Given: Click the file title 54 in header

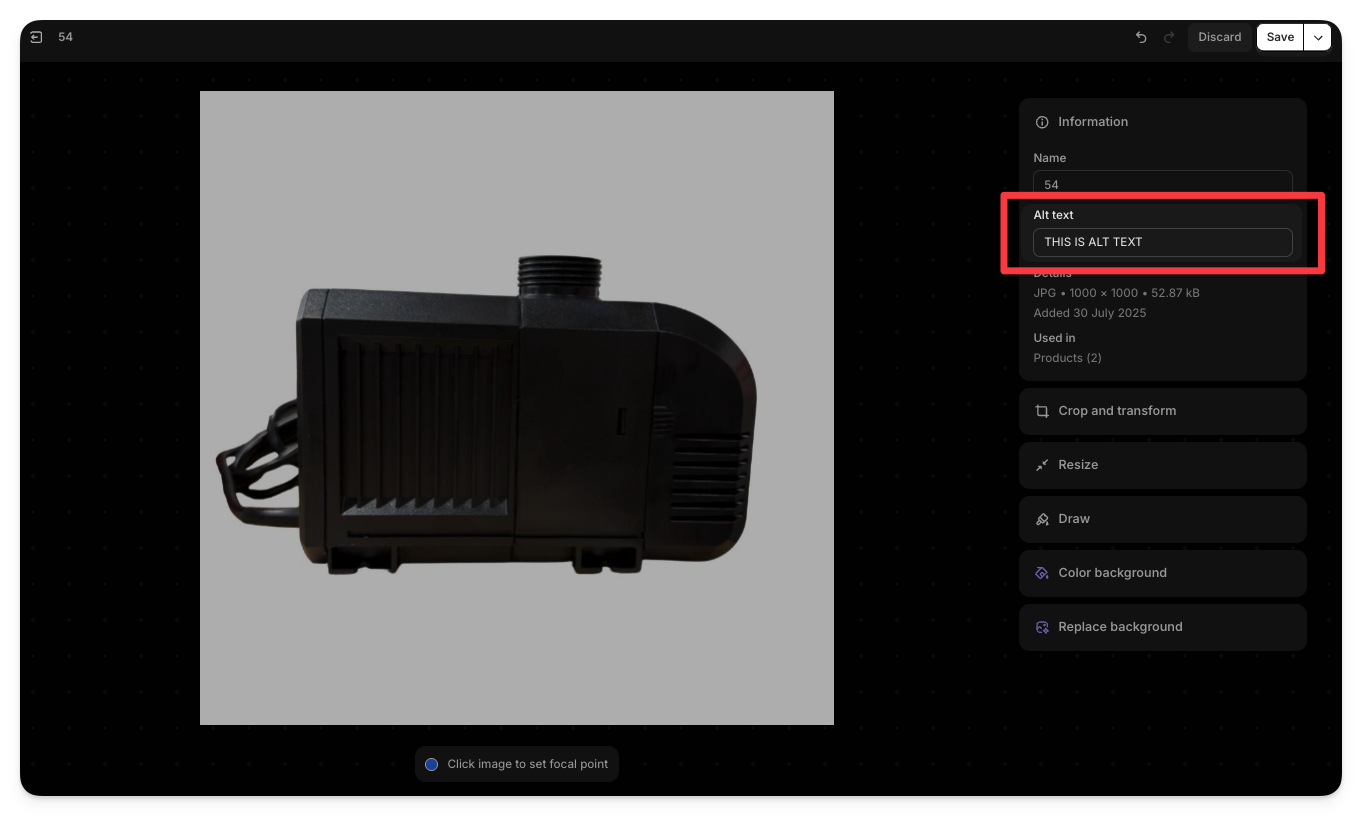Looking at the screenshot, I should (65, 37).
